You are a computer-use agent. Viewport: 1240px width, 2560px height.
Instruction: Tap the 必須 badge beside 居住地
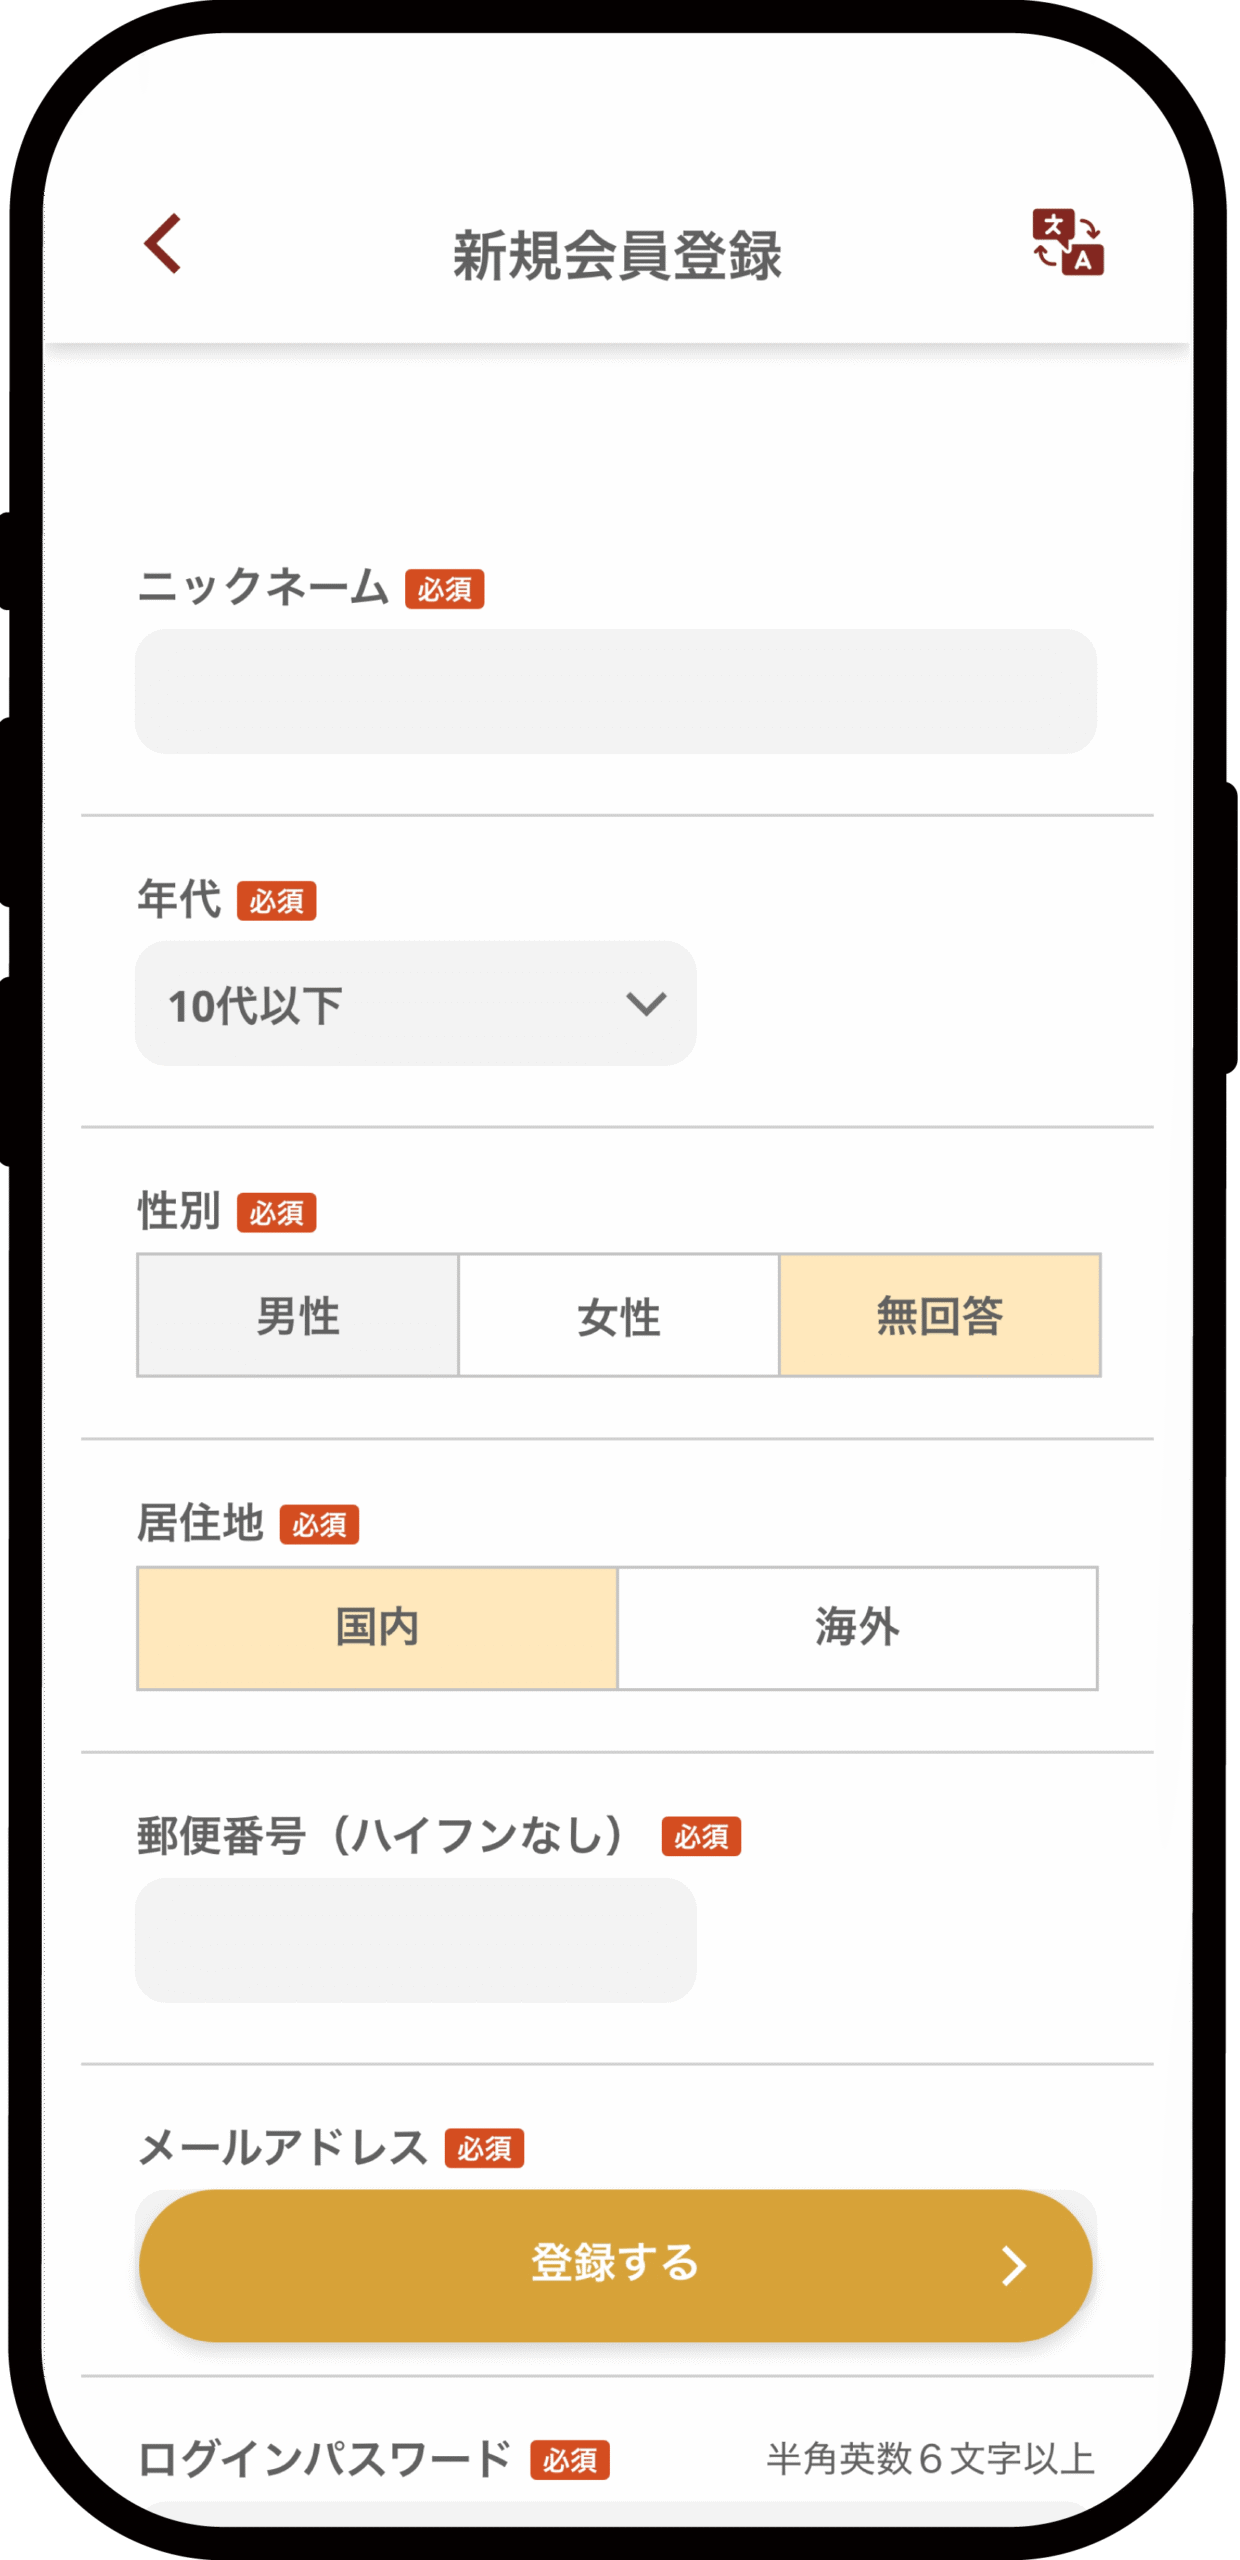click(319, 1525)
